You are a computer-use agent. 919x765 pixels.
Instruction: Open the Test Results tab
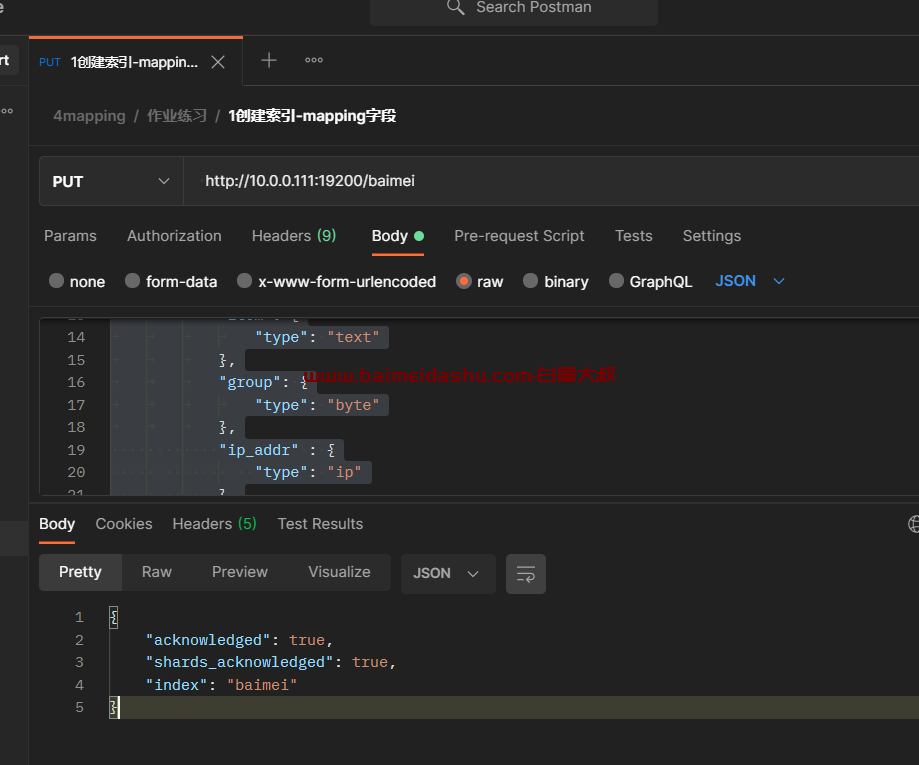pos(320,523)
